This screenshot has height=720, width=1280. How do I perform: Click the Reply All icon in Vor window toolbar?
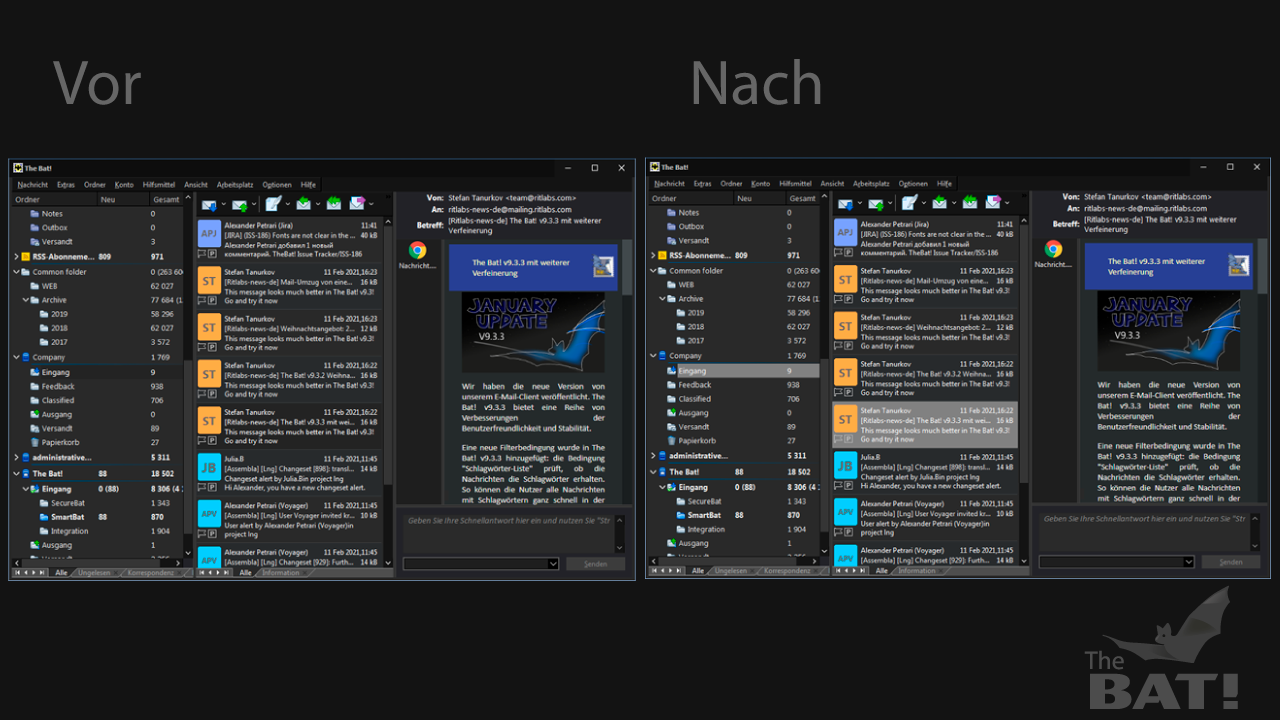point(333,203)
